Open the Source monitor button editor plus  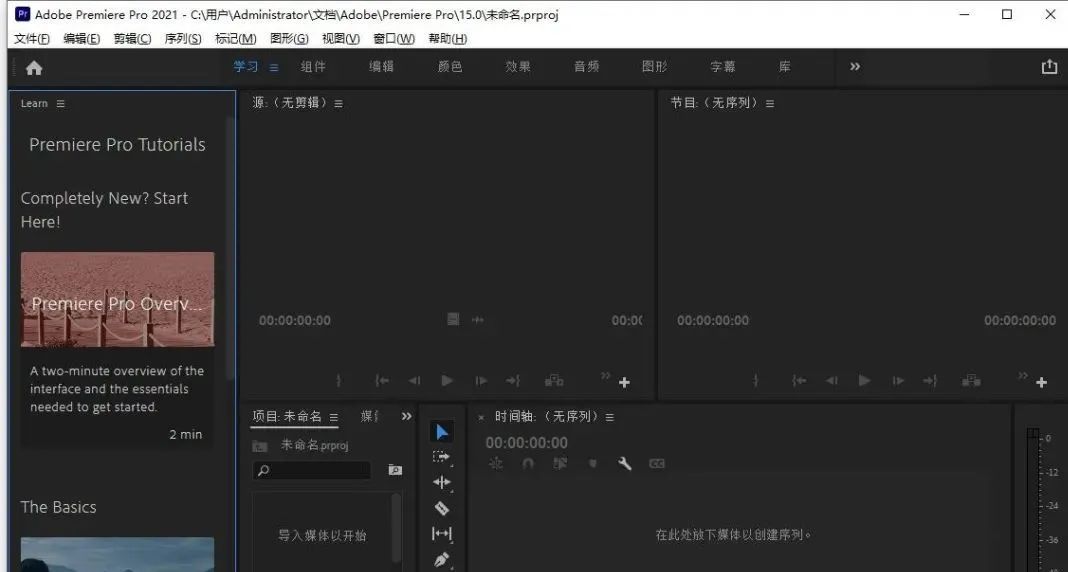coord(624,383)
